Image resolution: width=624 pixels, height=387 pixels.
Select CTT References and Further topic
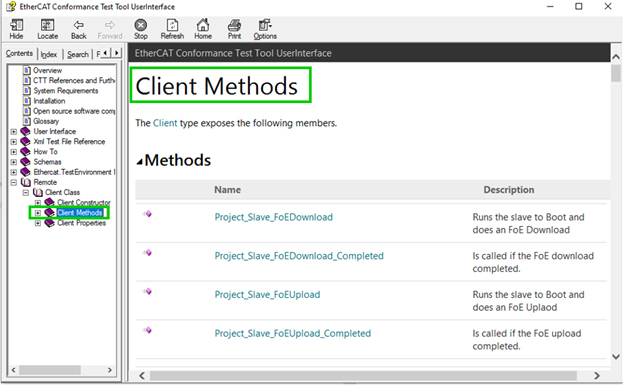pyautogui.click(x=74, y=80)
